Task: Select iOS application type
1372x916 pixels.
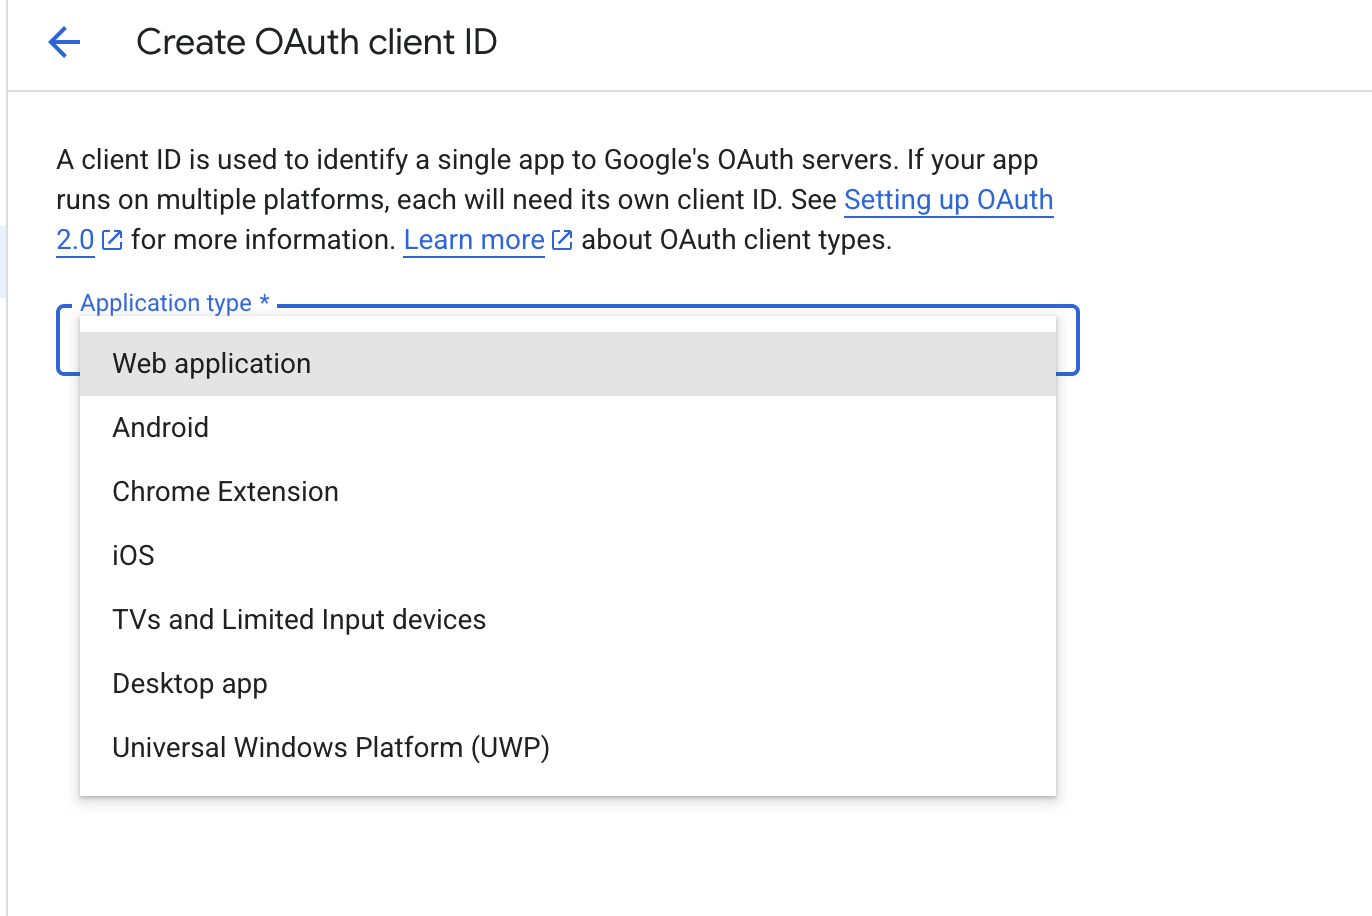Action: [568, 556]
